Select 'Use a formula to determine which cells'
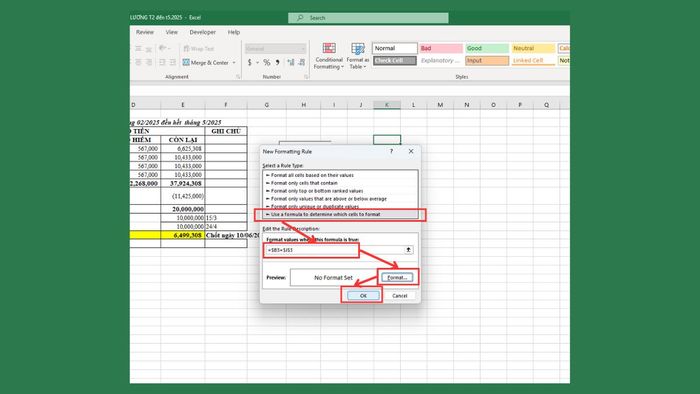The height and width of the screenshot is (394, 700). 340,214
